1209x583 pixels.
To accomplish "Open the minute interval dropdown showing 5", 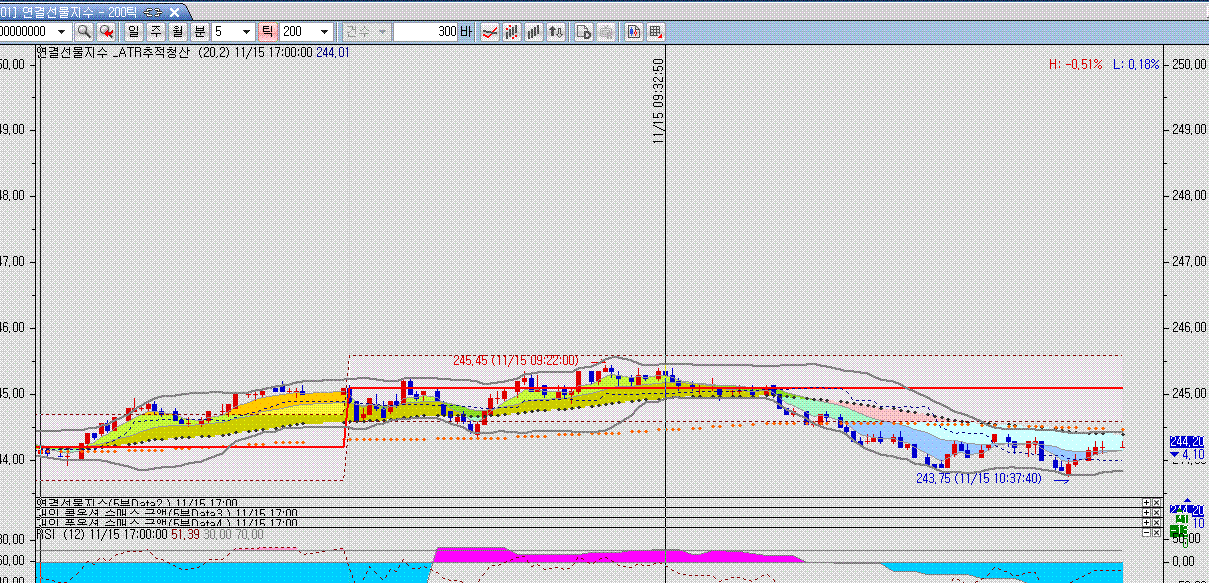I will click(x=247, y=32).
